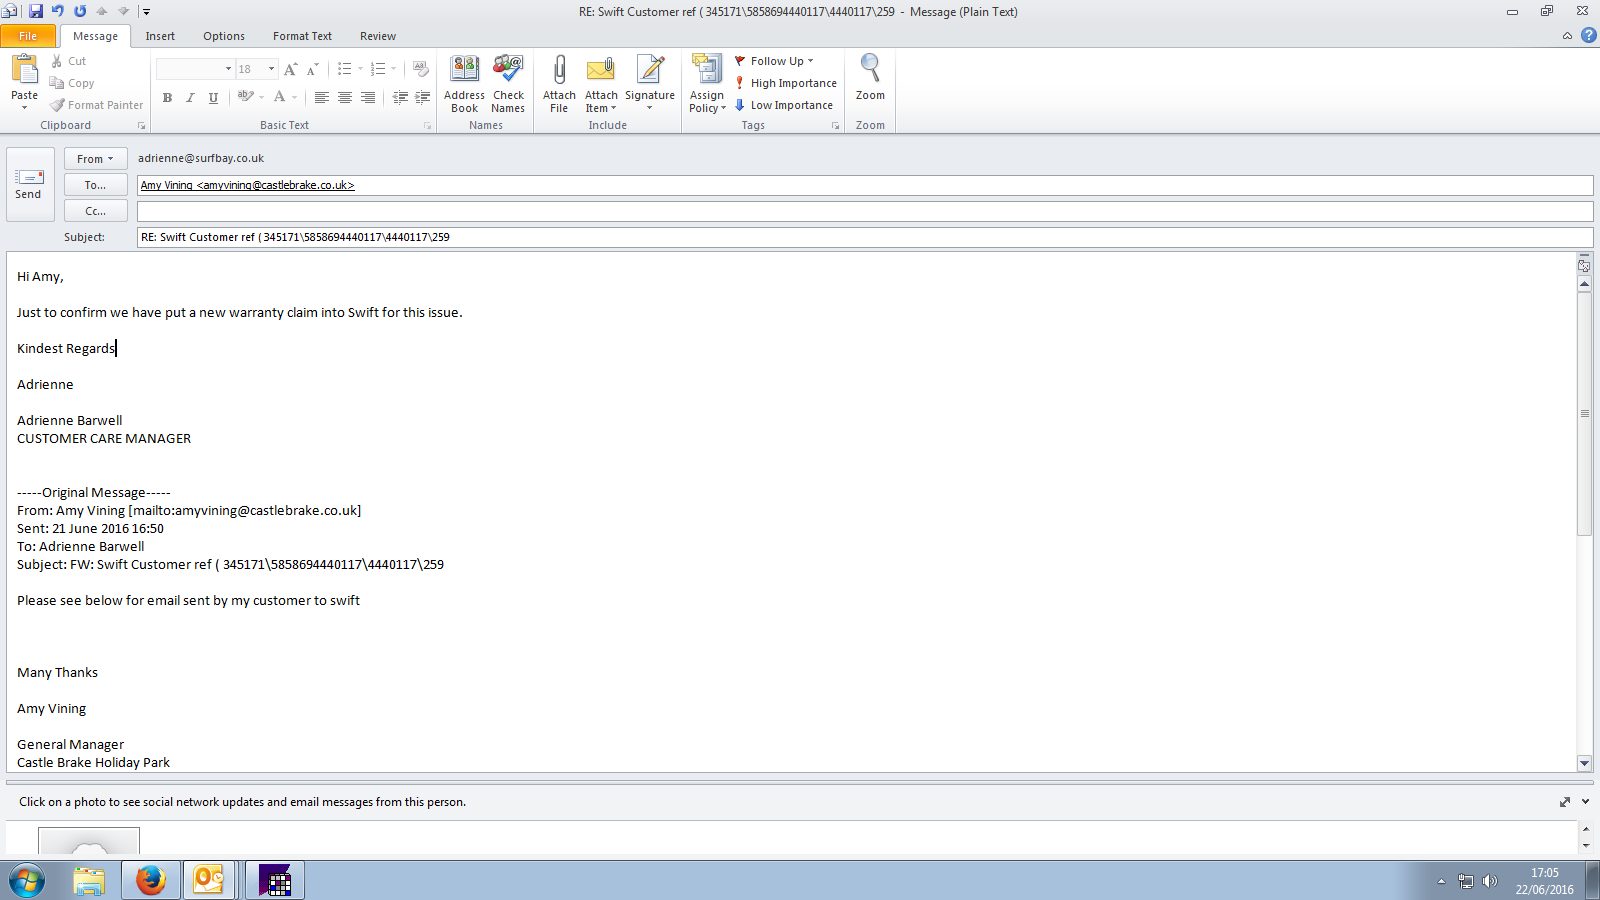Open the font size dropdown
1600x900 pixels.
(271, 69)
